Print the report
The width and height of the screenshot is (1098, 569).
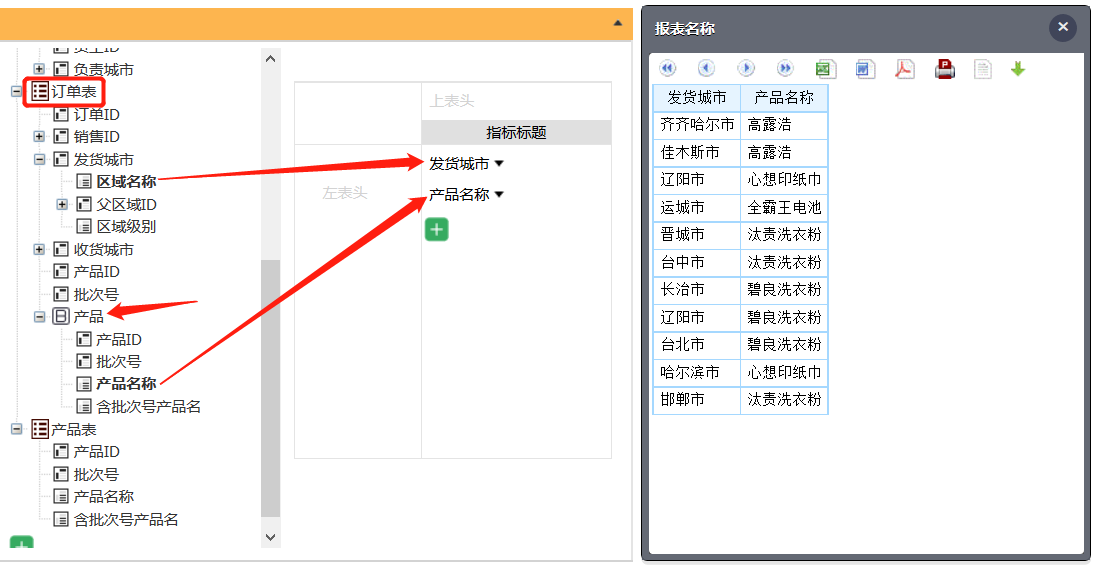coord(945,69)
